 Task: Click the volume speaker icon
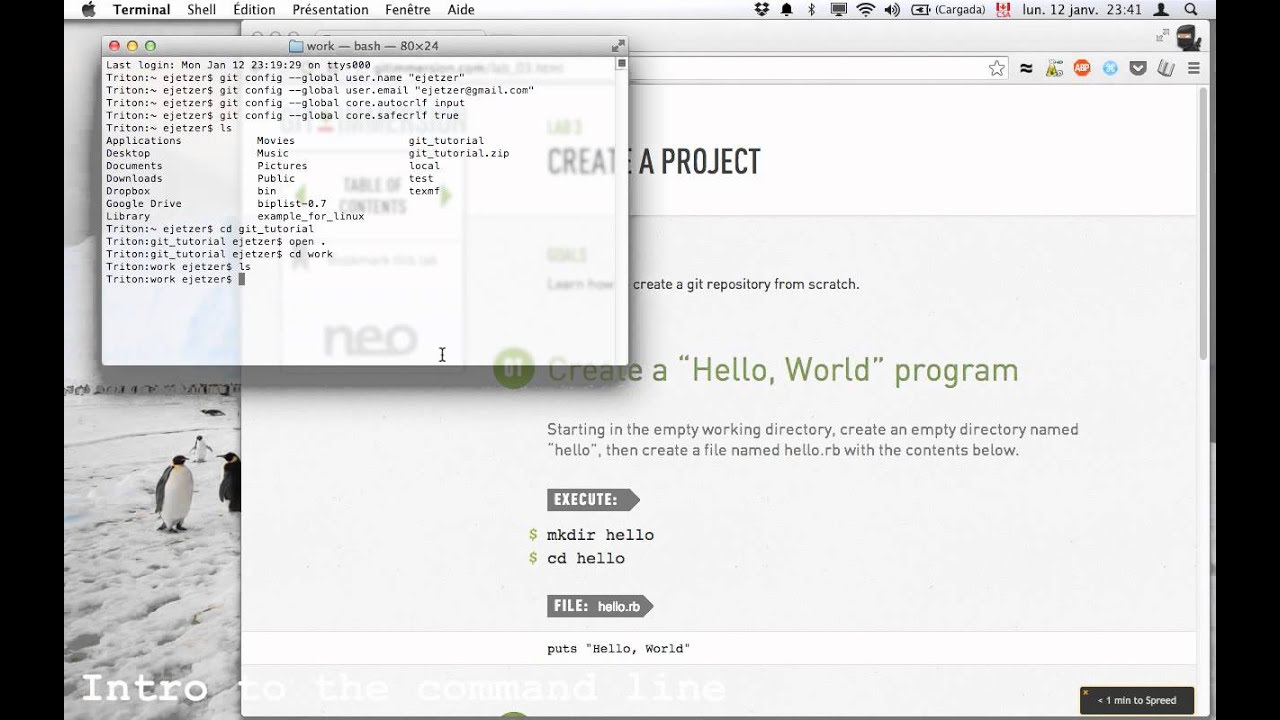(x=892, y=10)
